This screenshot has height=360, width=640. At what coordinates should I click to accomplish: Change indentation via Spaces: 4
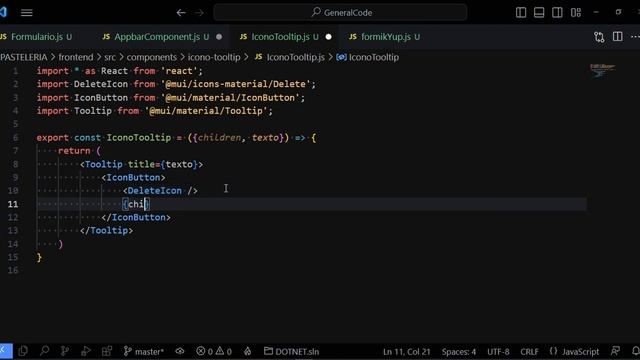pyautogui.click(x=459, y=351)
